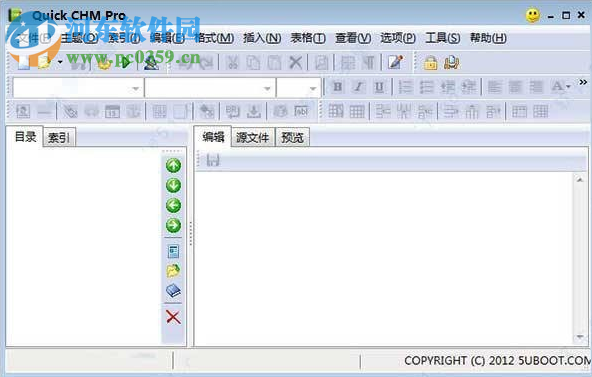Open the font name combo box
This screenshot has height=377, width=592.
(x=210, y=88)
